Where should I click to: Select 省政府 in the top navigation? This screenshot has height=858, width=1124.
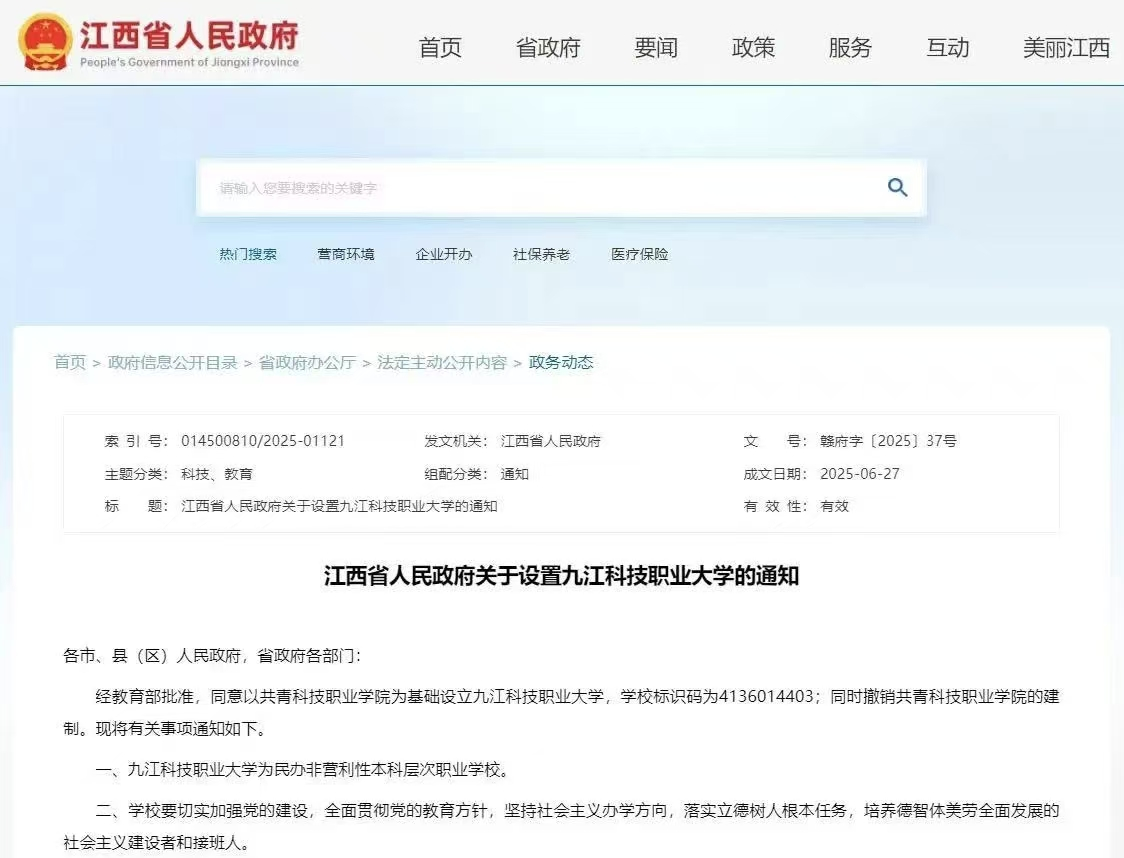tap(546, 48)
